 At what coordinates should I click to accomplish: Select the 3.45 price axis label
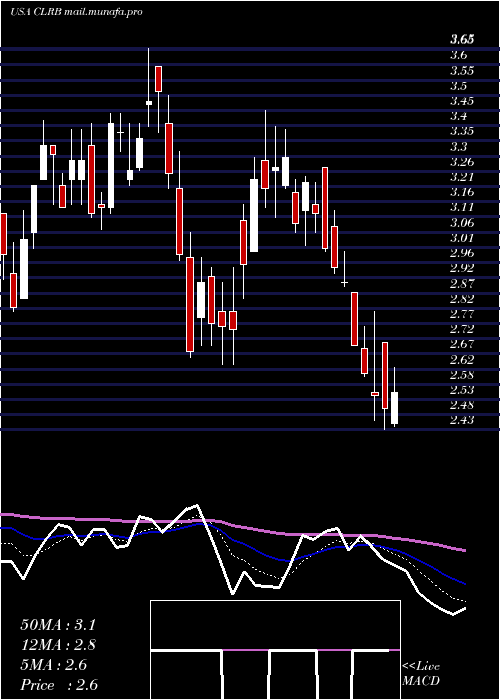pos(462,101)
